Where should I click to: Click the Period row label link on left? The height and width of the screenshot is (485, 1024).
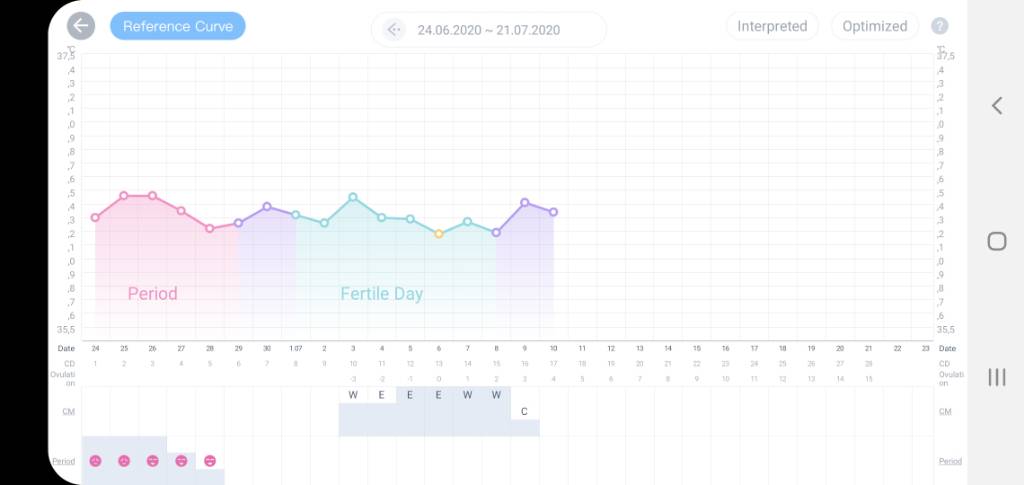coord(64,461)
